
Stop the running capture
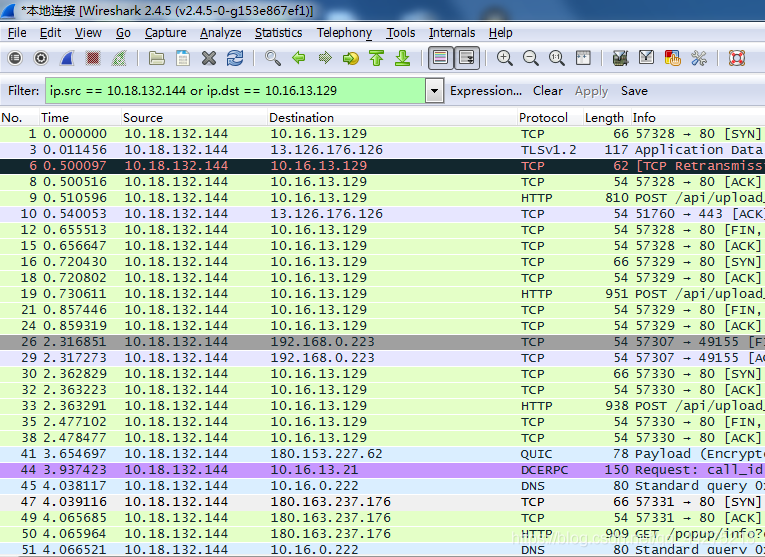pos(93,59)
